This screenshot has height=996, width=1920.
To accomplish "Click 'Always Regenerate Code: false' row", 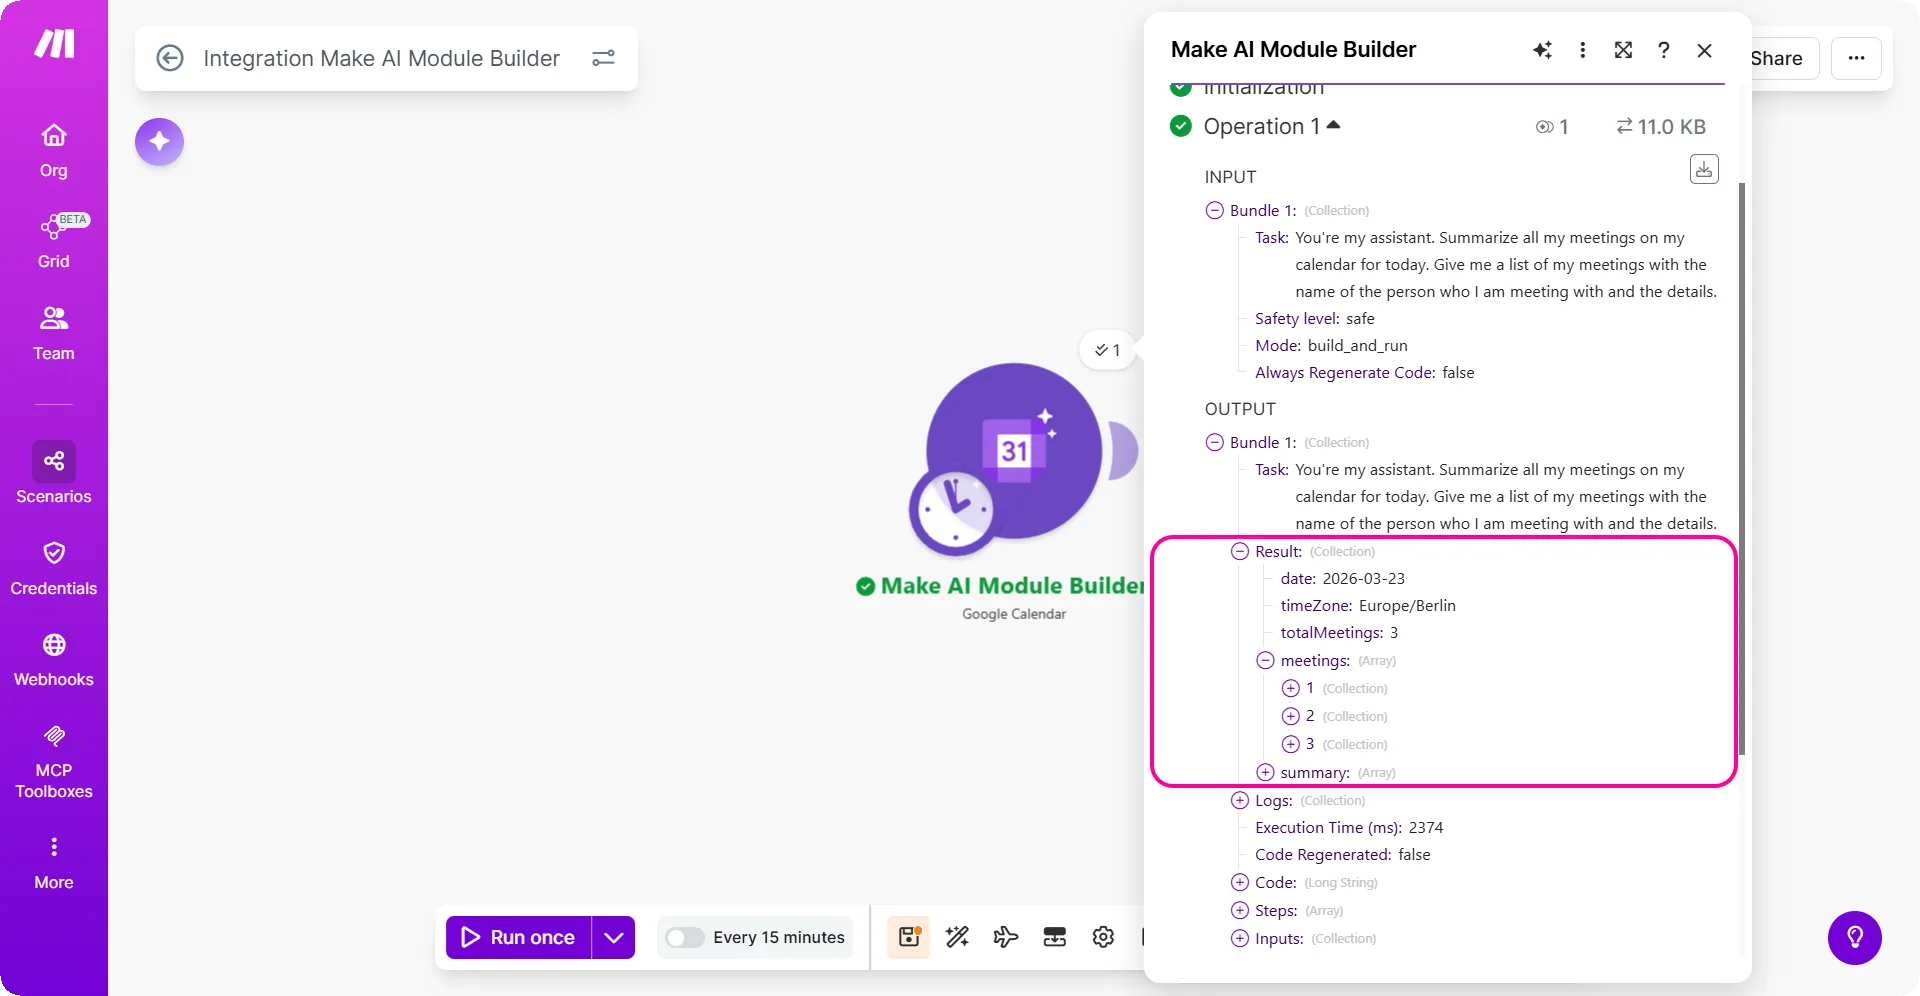I will click(1364, 372).
